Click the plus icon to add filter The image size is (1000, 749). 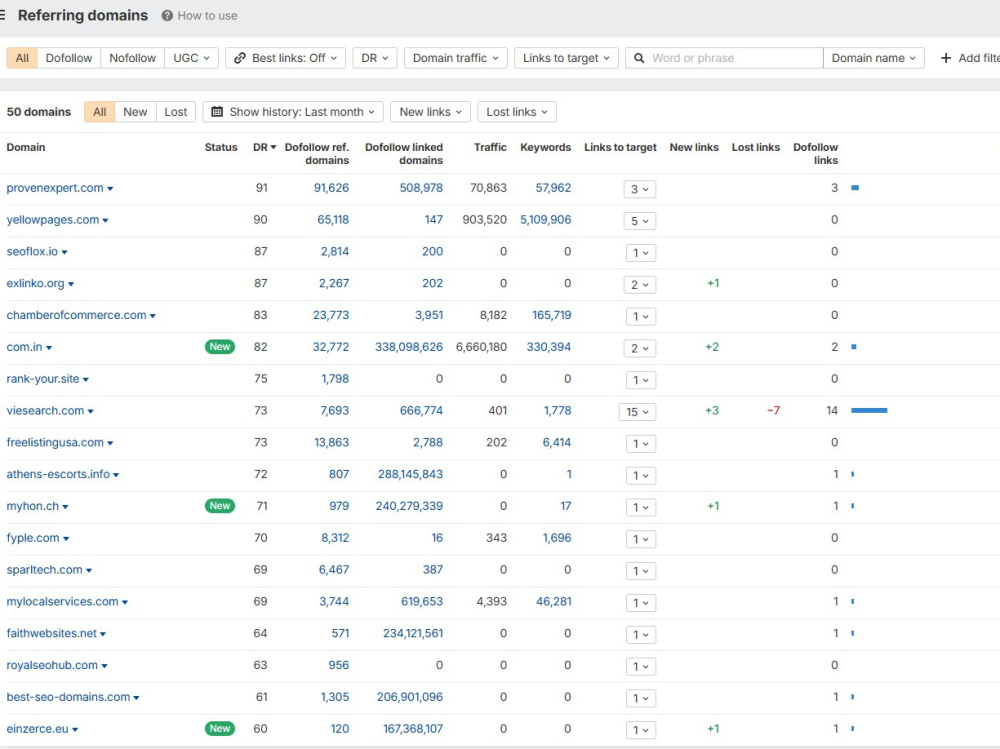pos(946,58)
